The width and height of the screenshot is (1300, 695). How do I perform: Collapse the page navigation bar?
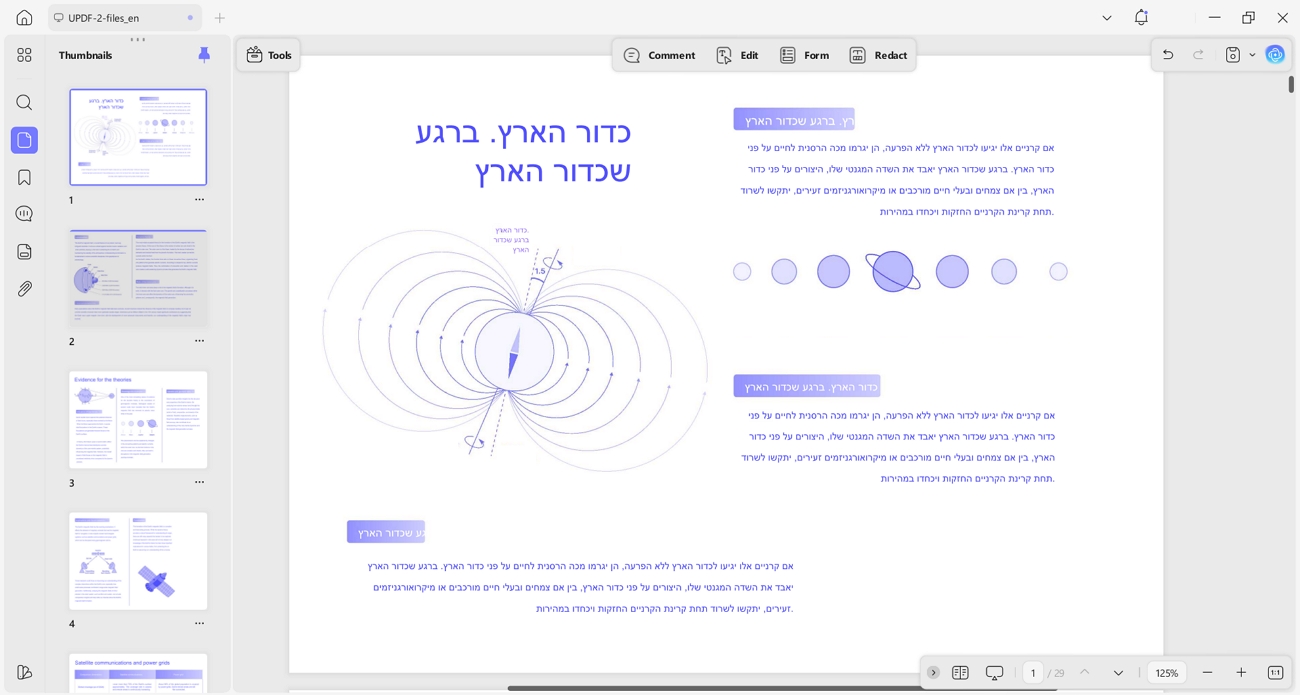pos(933,673)
